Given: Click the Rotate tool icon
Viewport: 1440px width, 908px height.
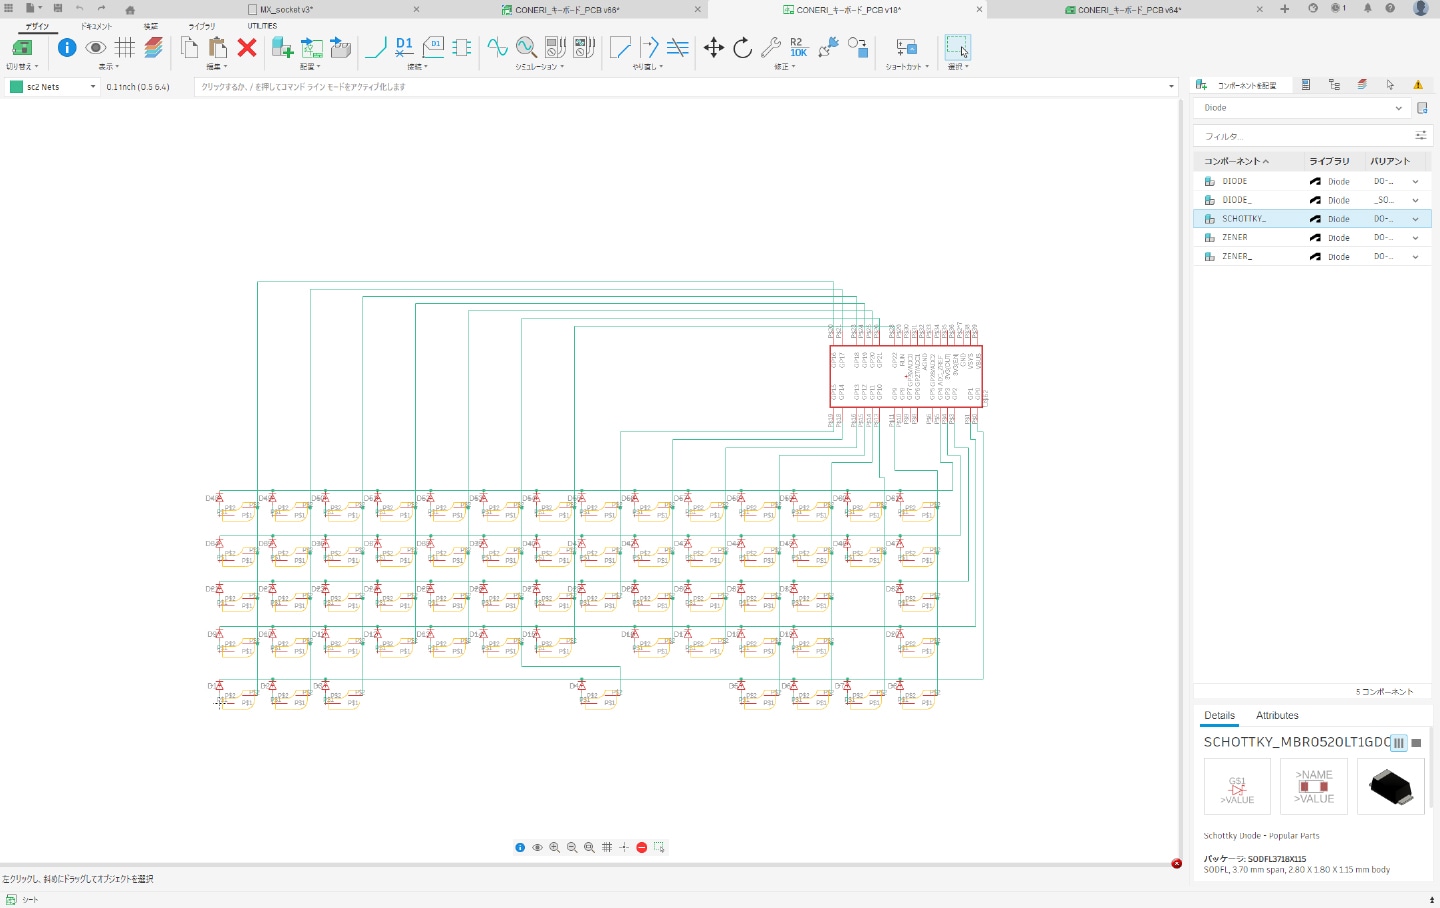Looking at the screenshot, I should click(742, 48).
